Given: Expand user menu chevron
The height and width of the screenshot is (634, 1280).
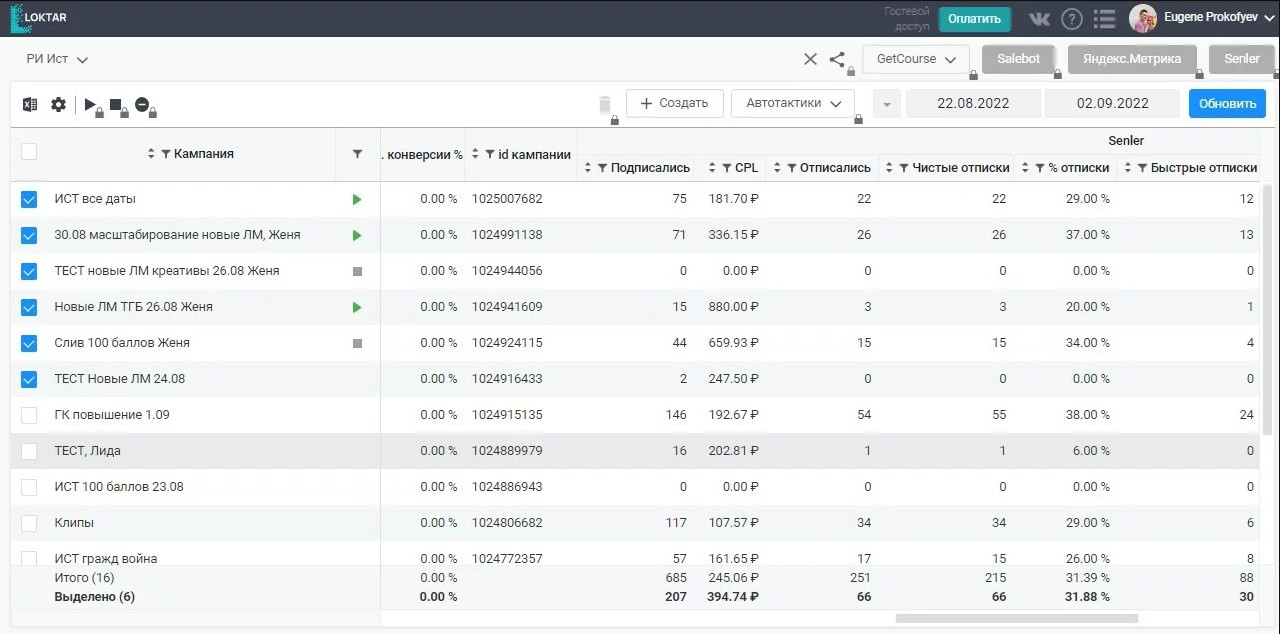Looking at the screenshot, I should [1270, 18].
